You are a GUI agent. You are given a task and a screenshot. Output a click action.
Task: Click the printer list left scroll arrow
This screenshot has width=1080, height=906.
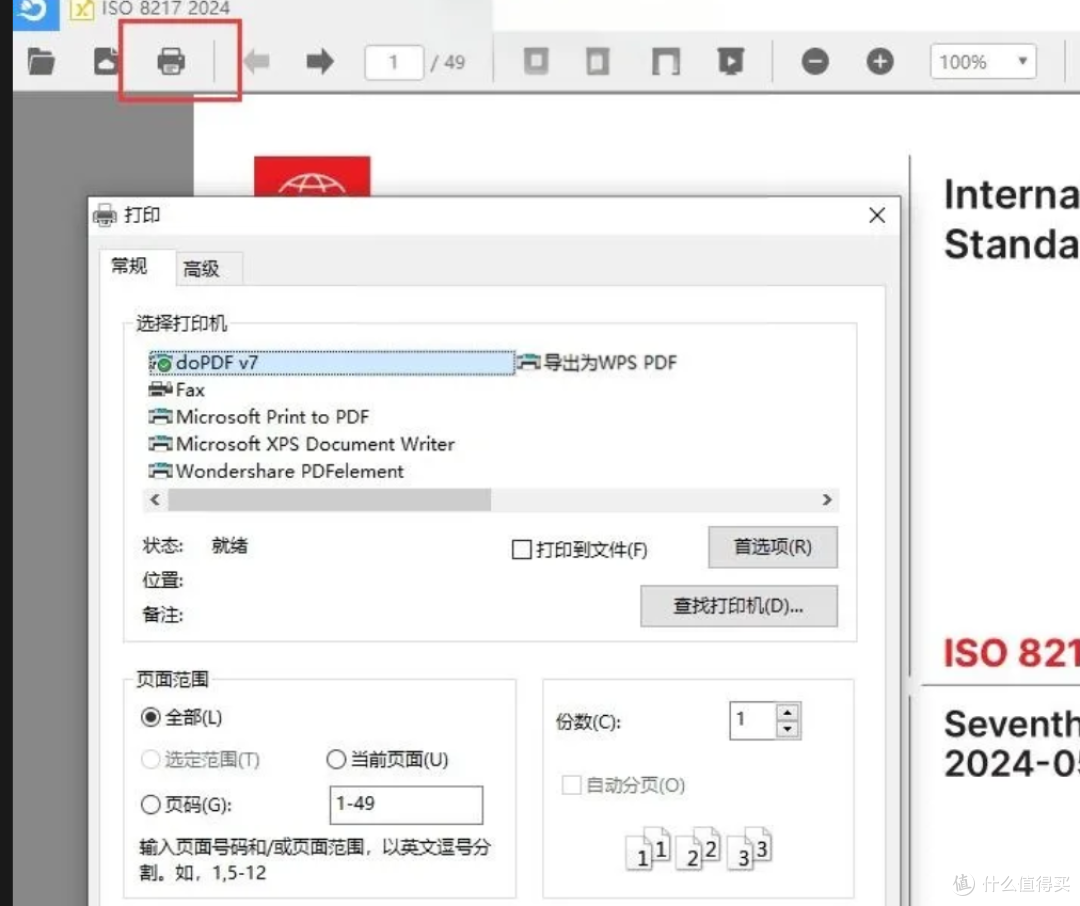click(x=155, y=500)
